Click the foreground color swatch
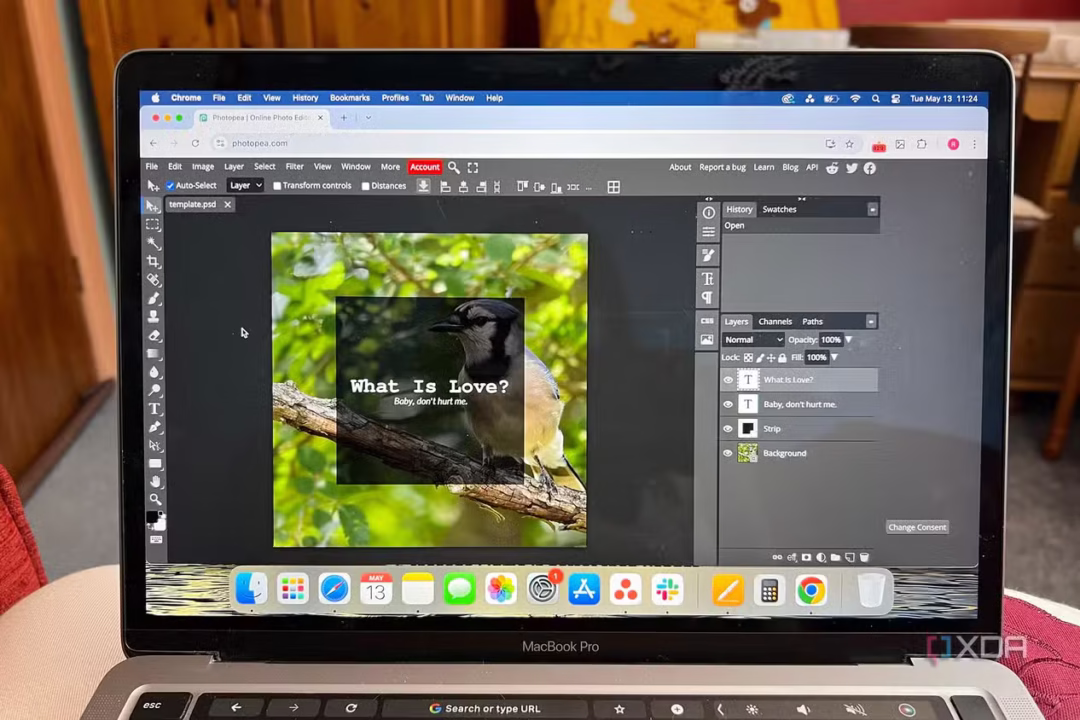The height and width of the screenshot is (720, 1080). pos(152,517)
